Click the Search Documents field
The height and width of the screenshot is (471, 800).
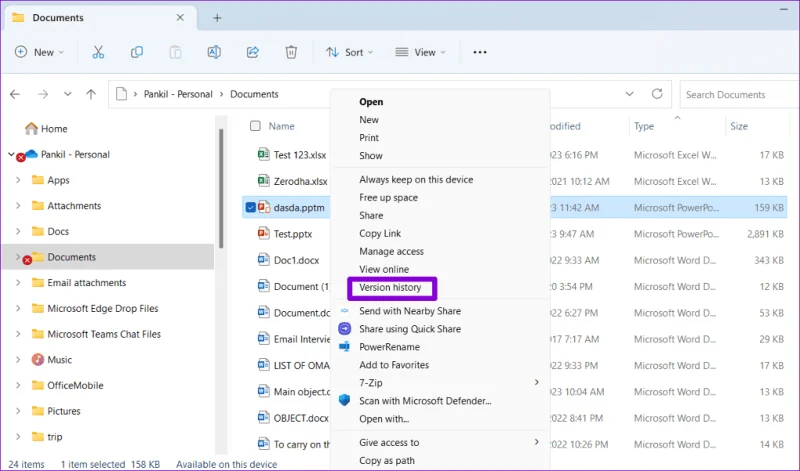click(739, 94)
